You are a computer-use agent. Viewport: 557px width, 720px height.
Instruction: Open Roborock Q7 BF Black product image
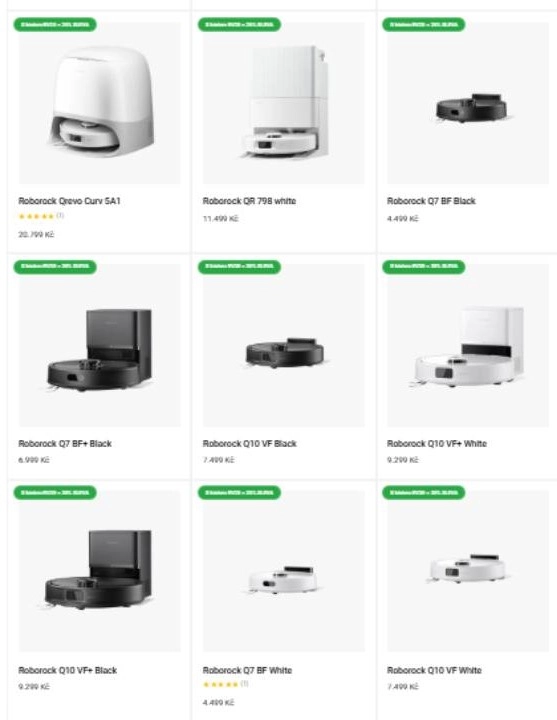click(x=468, y=103)
